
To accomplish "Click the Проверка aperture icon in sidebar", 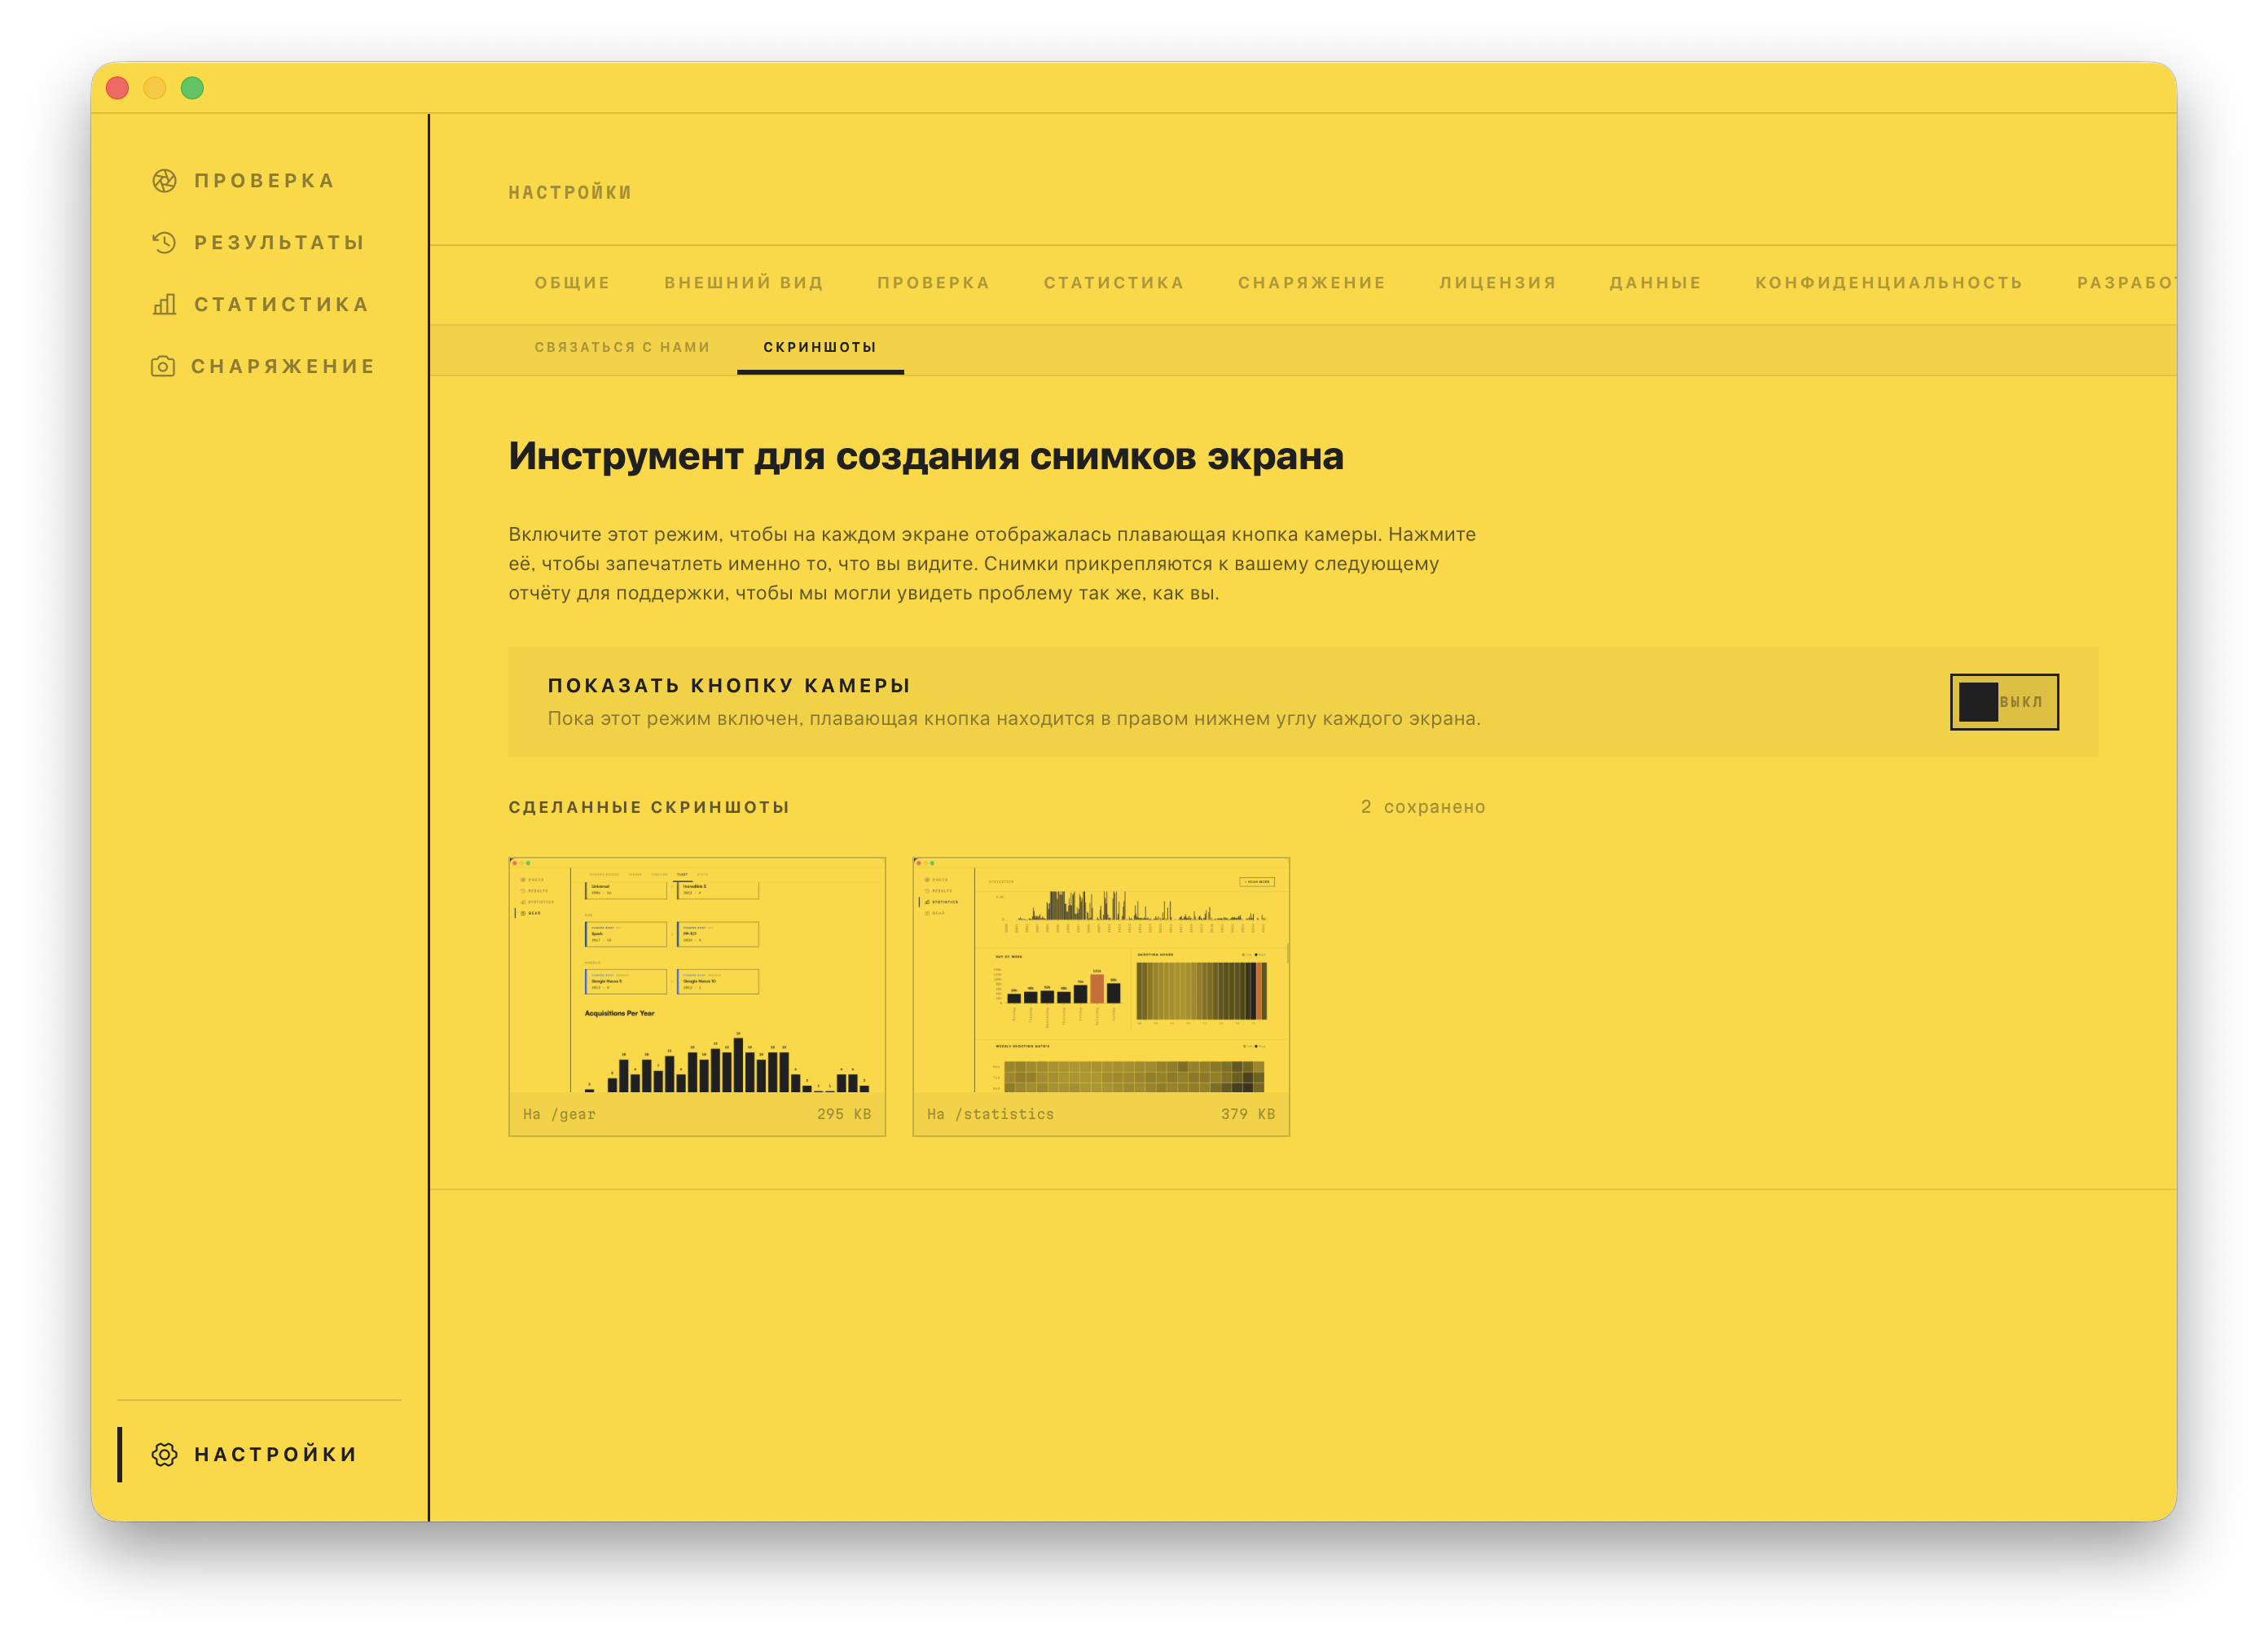I will (x=164, y=181).
